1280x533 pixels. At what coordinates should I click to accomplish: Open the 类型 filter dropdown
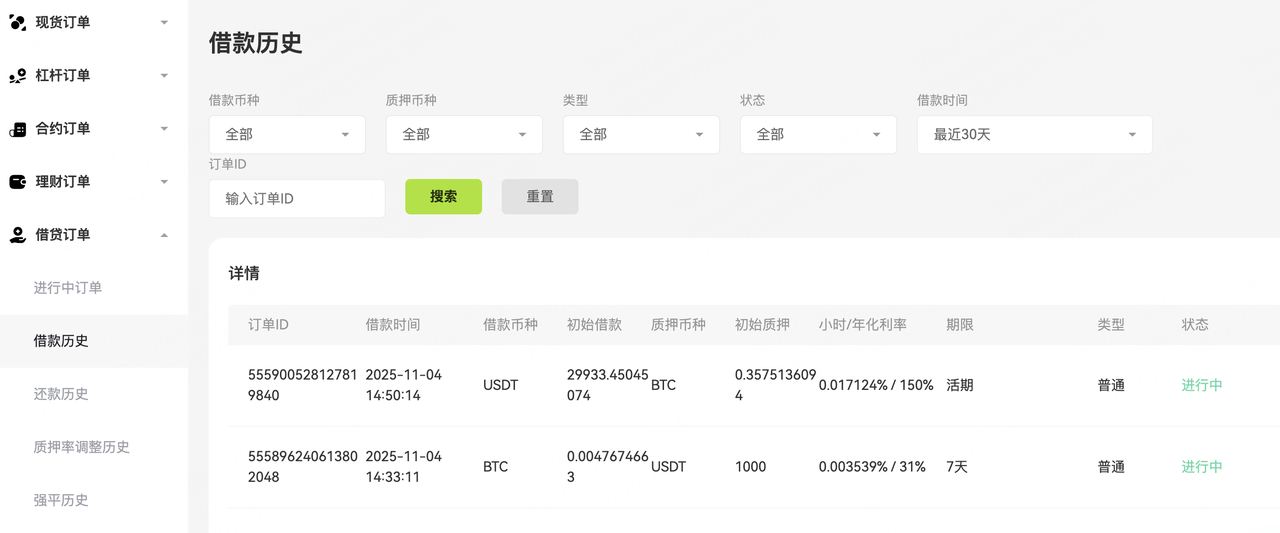(x=641, y=134)
